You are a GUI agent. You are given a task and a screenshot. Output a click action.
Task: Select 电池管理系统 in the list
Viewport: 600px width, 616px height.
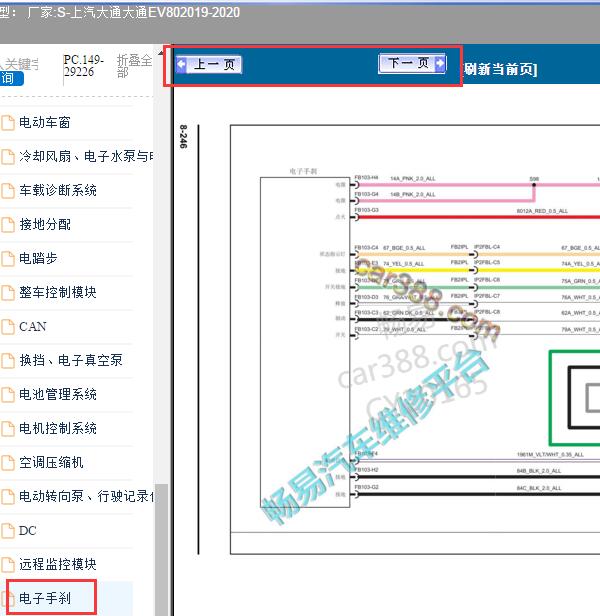pos(58,394)
